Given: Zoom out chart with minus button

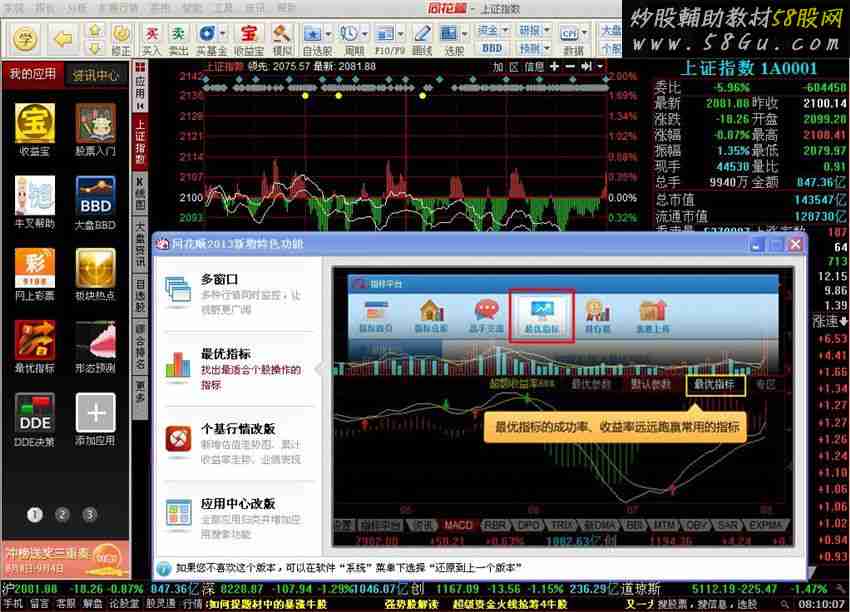Looking at the screenshot, I should (x=570, y=67).
